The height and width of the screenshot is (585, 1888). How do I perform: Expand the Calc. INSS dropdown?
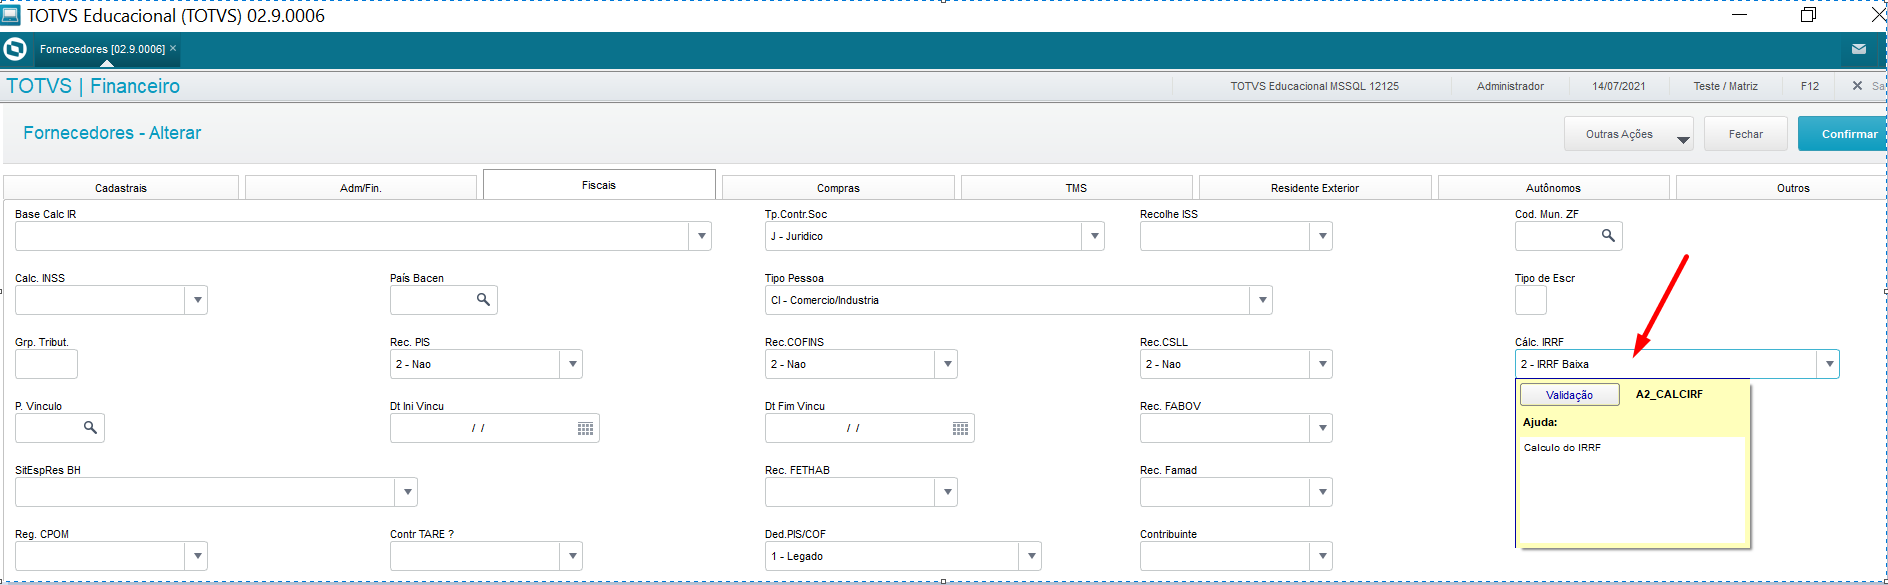[197, 300]
